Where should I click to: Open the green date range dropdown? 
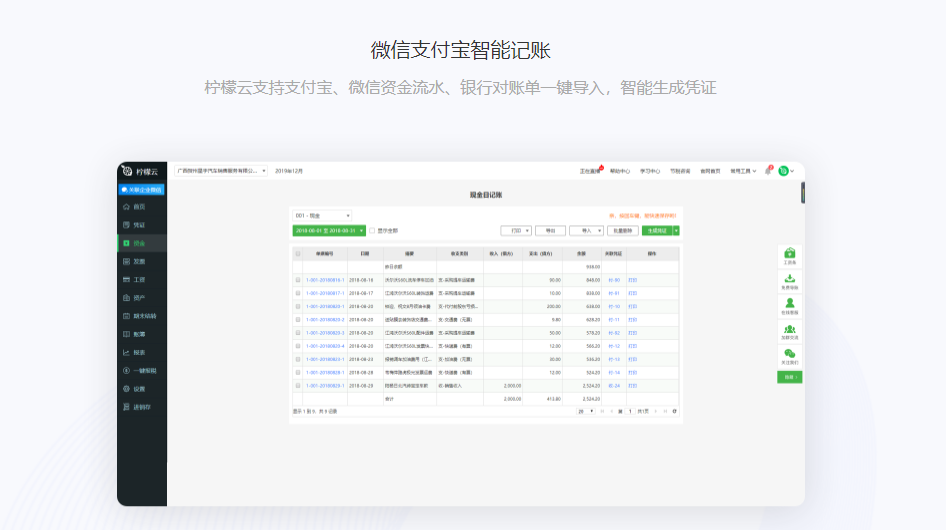pos(329,231)
